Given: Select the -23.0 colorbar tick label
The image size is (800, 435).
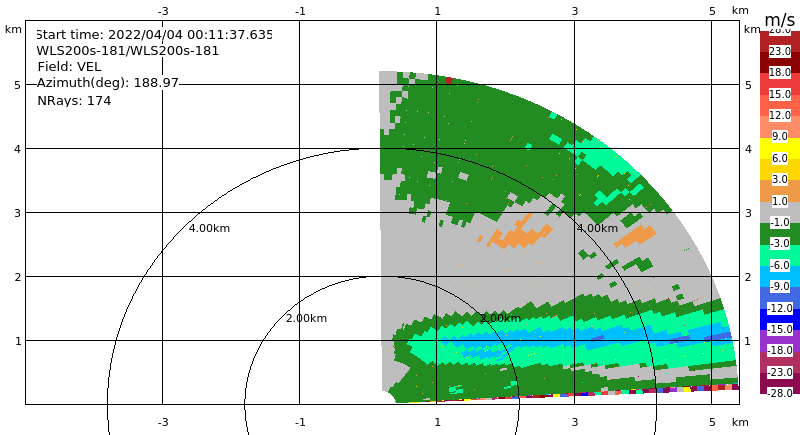Looking at the screenshot, I should tap(780, 372).
